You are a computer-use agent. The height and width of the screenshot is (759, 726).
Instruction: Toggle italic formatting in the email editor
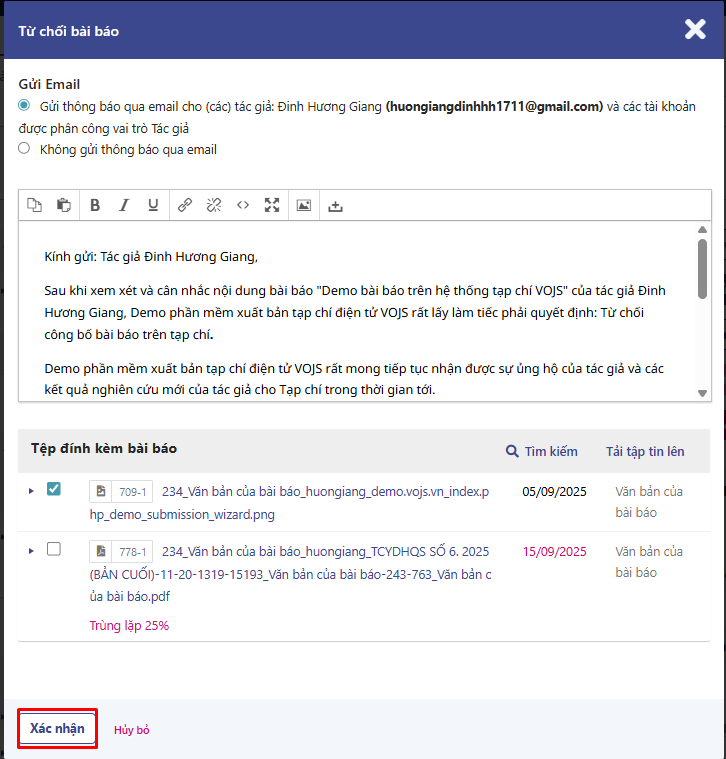124,205
